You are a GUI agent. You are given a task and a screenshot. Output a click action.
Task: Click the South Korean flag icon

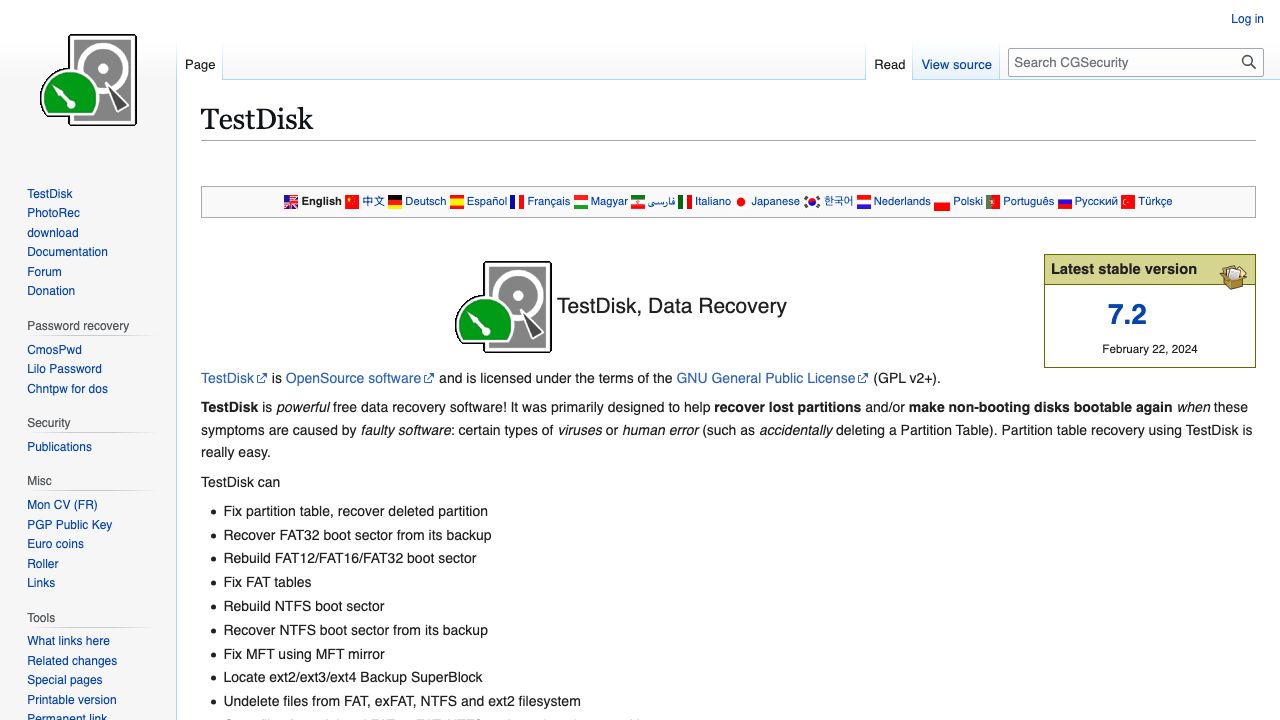click(x=812, y=202)
